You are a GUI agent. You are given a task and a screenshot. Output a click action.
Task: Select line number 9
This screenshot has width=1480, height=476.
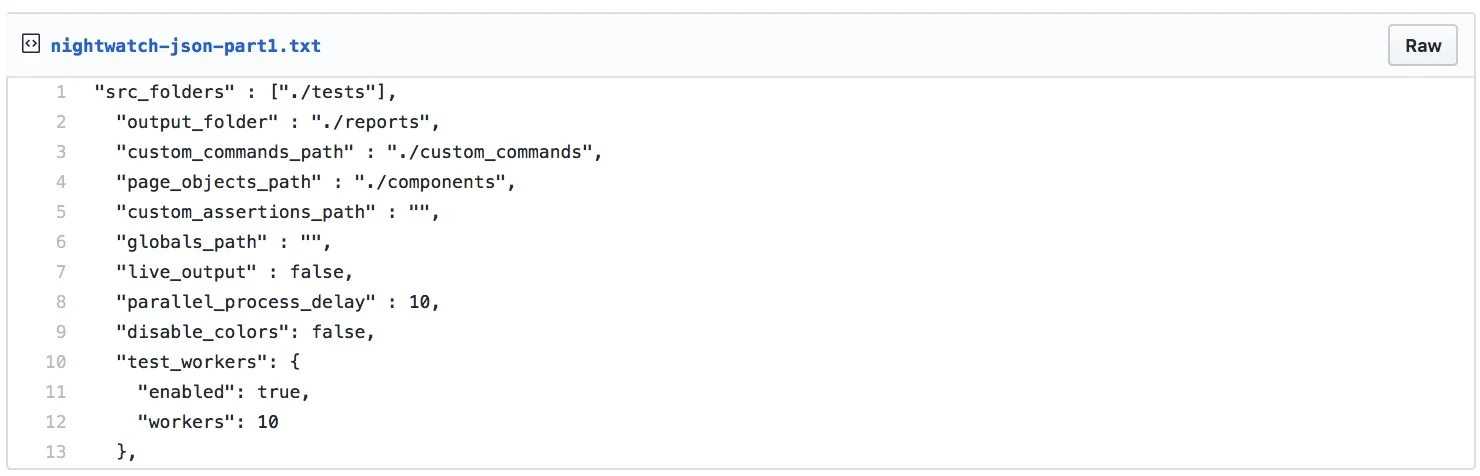(x=61, y=332)
